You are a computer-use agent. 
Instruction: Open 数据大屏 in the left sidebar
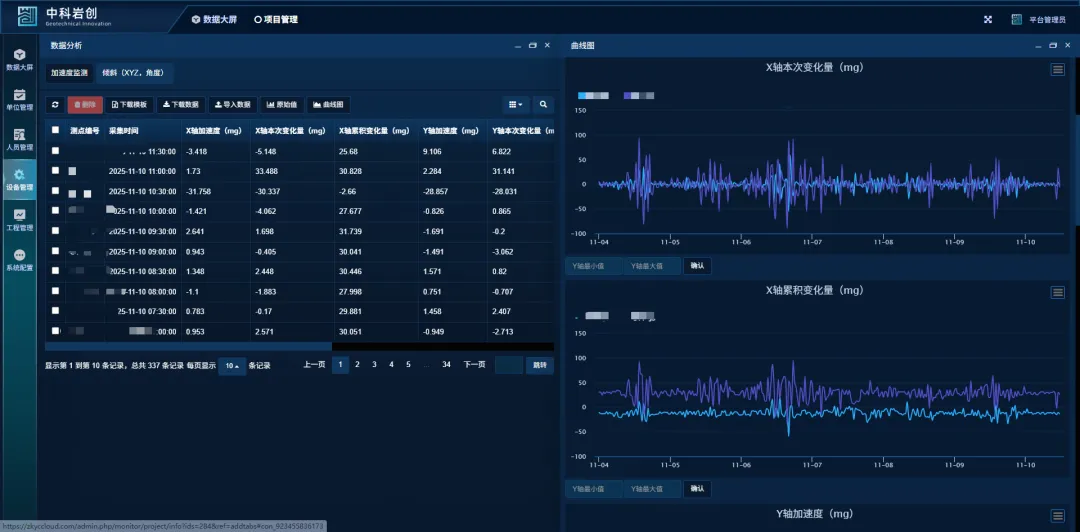[19, 60]
